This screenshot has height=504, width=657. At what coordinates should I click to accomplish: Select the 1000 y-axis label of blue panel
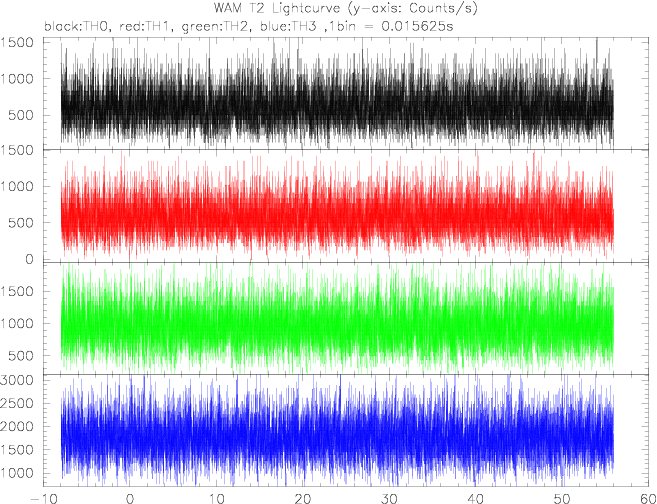(18, 473)
